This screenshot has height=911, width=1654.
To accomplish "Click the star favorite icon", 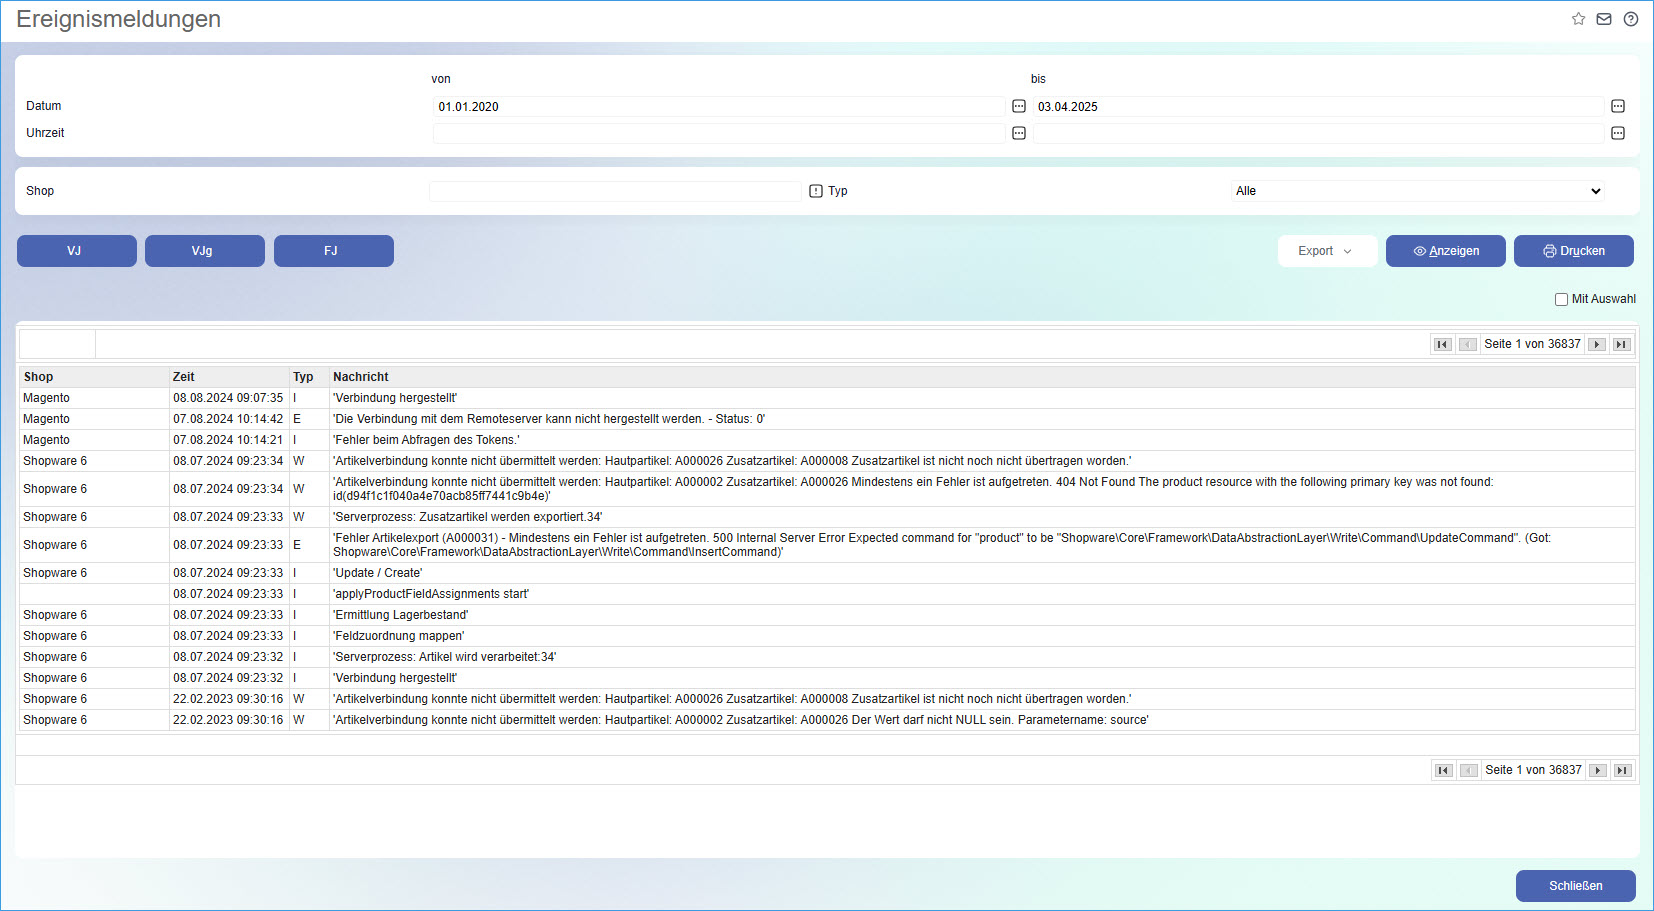I will pos(1578,19).
